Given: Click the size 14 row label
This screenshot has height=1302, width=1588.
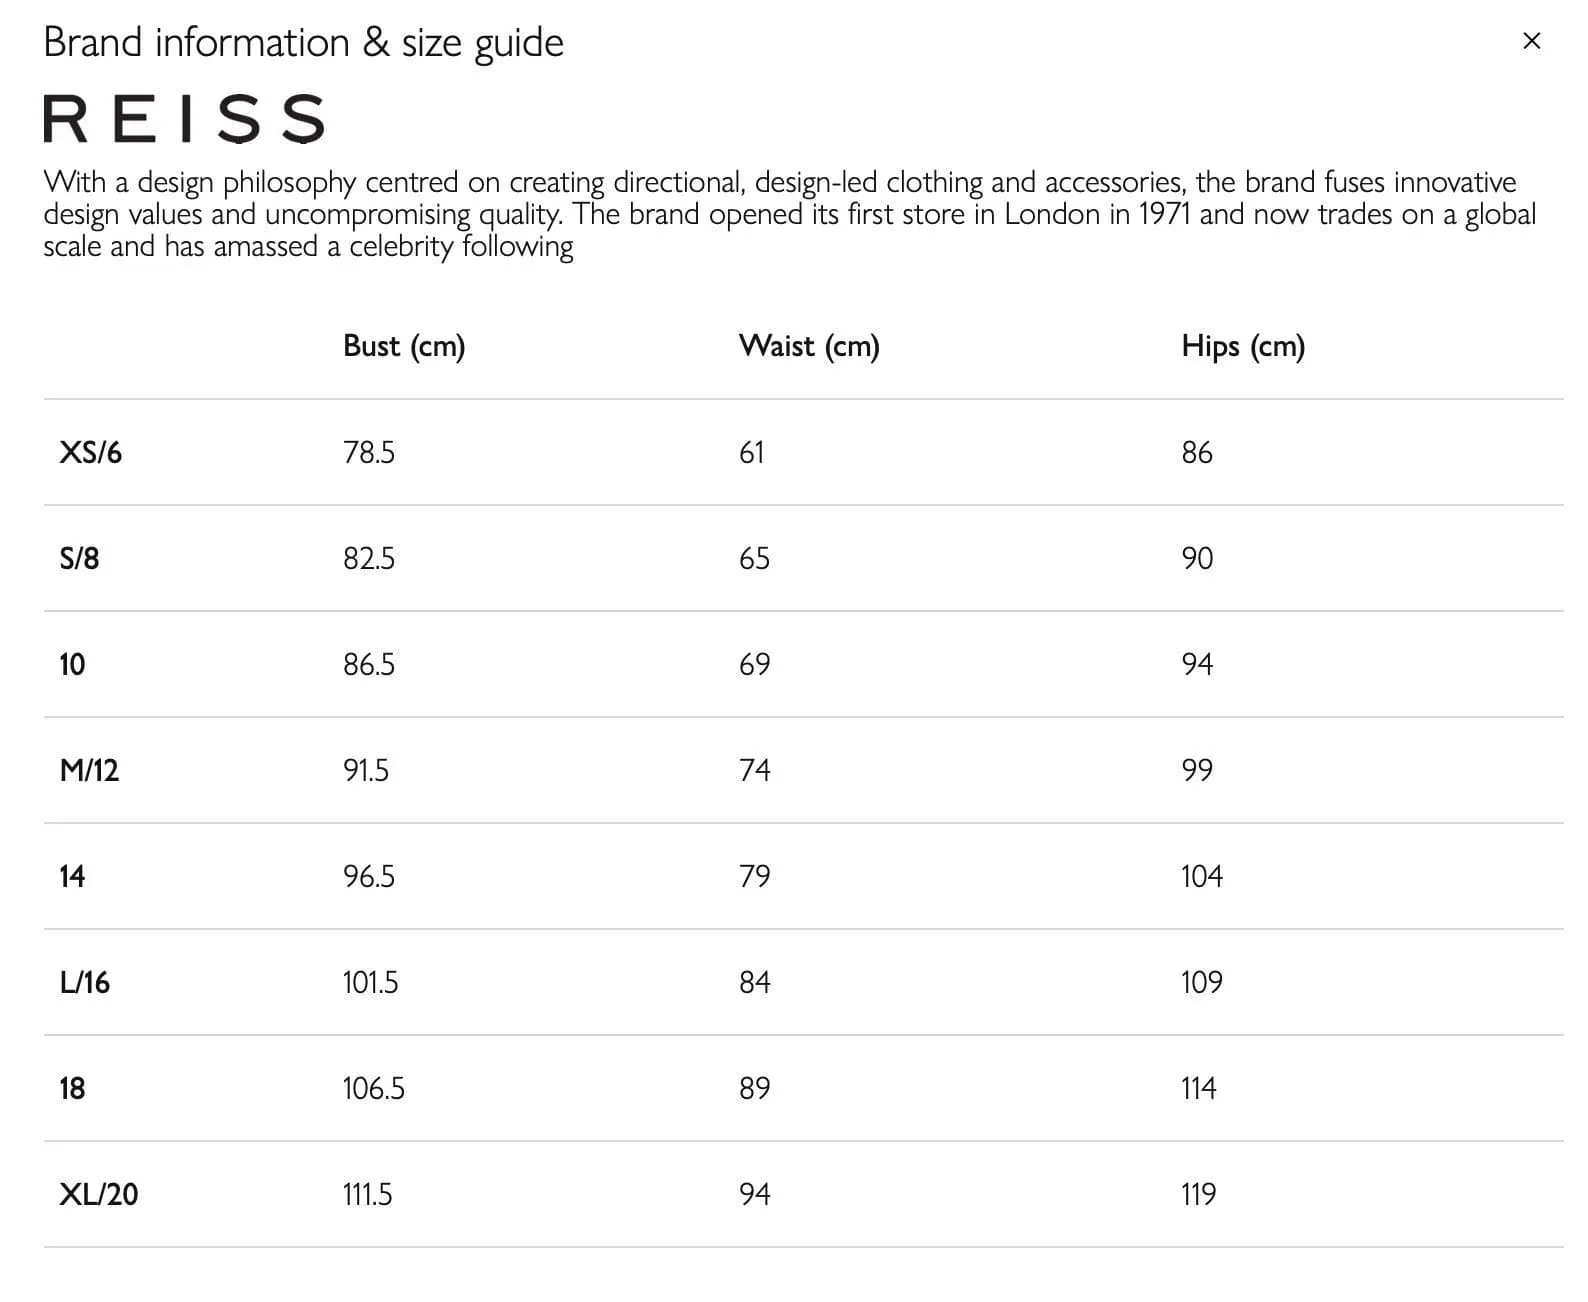Looking at the screenshot, I should tap(72, 877).
